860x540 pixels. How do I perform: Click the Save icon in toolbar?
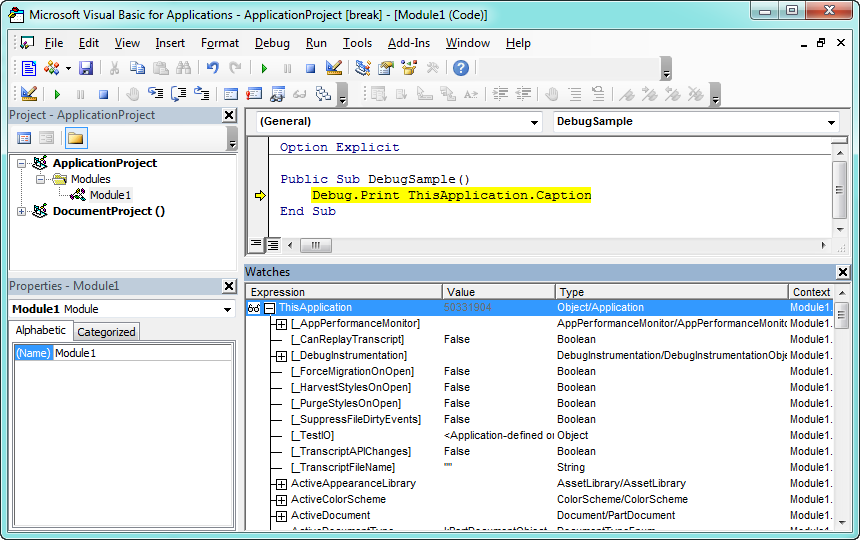(x=86, y=68)
